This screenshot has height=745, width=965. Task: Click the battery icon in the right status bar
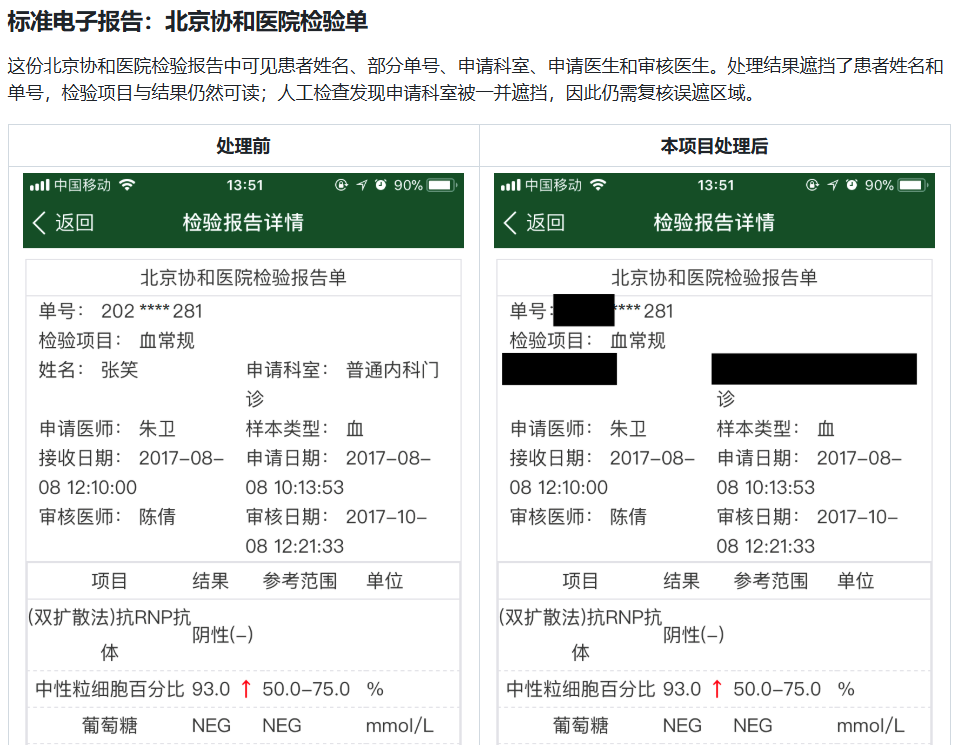click(x=913, y=185)
